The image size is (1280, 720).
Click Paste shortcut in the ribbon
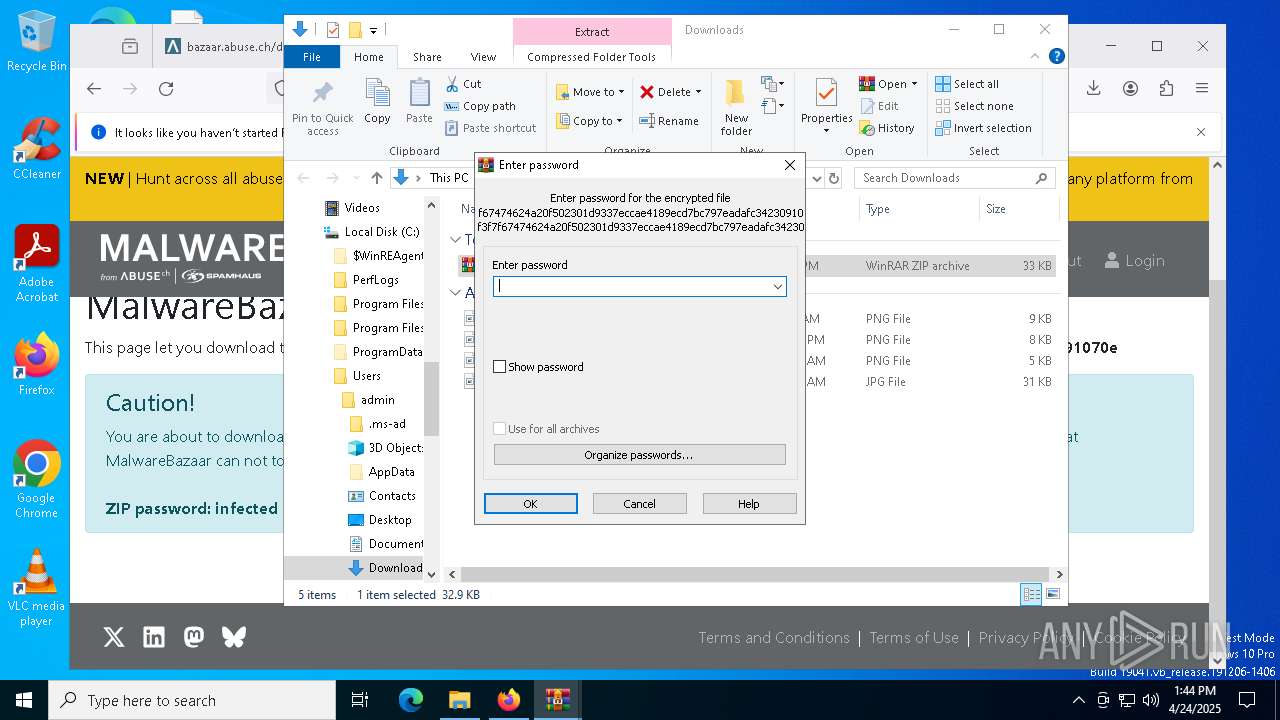490,128
